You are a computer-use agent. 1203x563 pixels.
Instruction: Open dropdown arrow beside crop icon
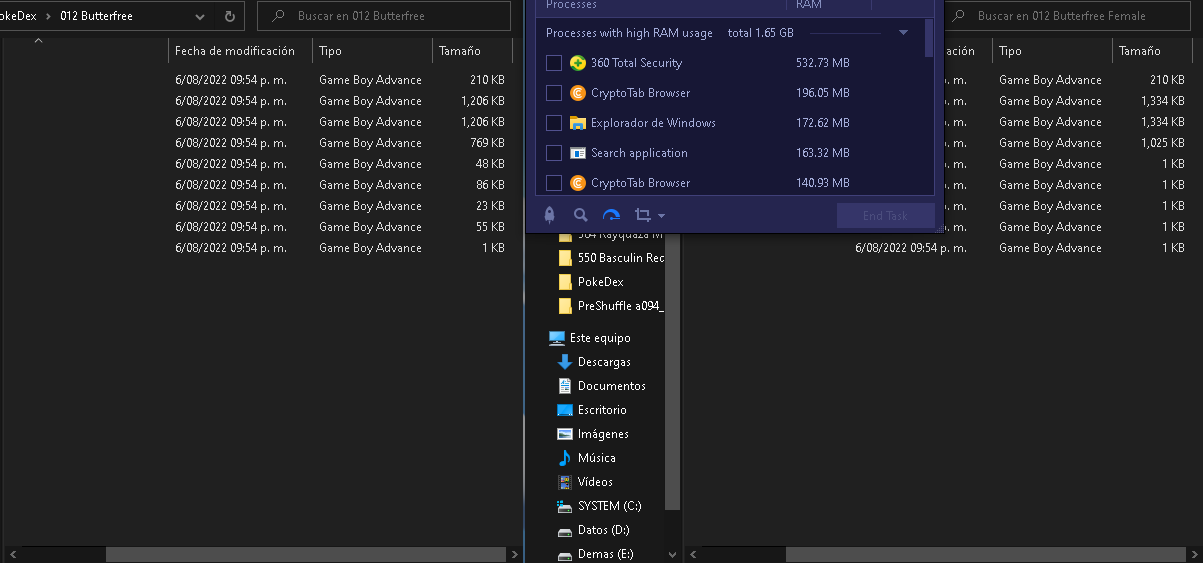(x=661, y=216)
